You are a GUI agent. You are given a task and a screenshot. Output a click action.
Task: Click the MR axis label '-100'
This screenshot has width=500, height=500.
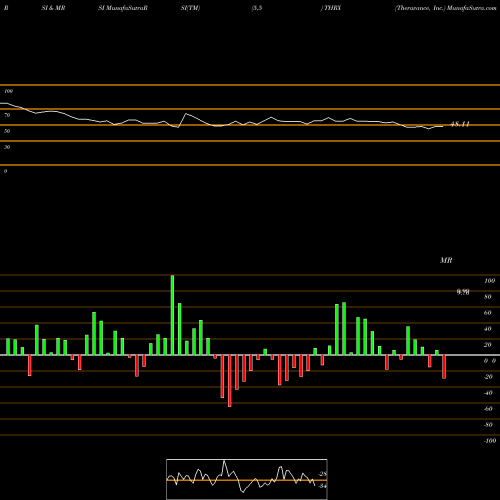[489, 441]
